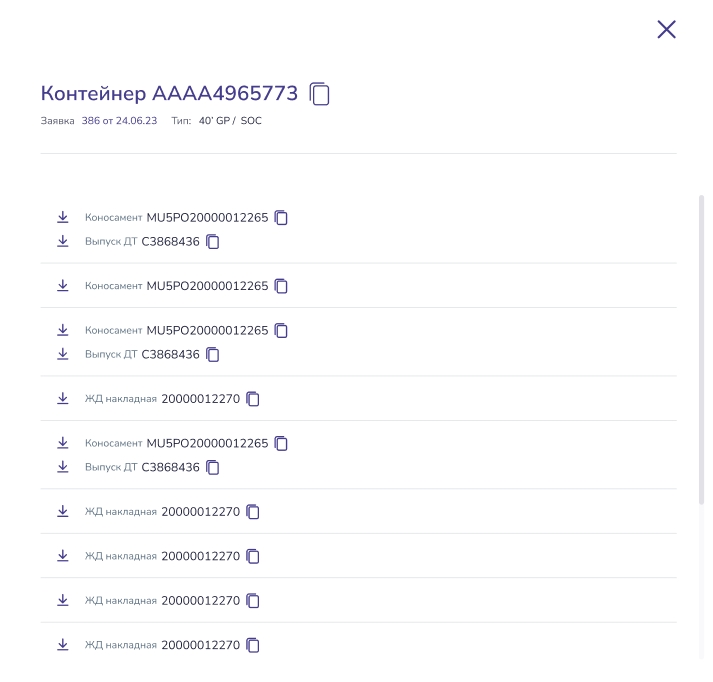Download the first Выпуск ДТ C3868436
713x682 pixels.
pyautogui.click(x=63, y=241)
